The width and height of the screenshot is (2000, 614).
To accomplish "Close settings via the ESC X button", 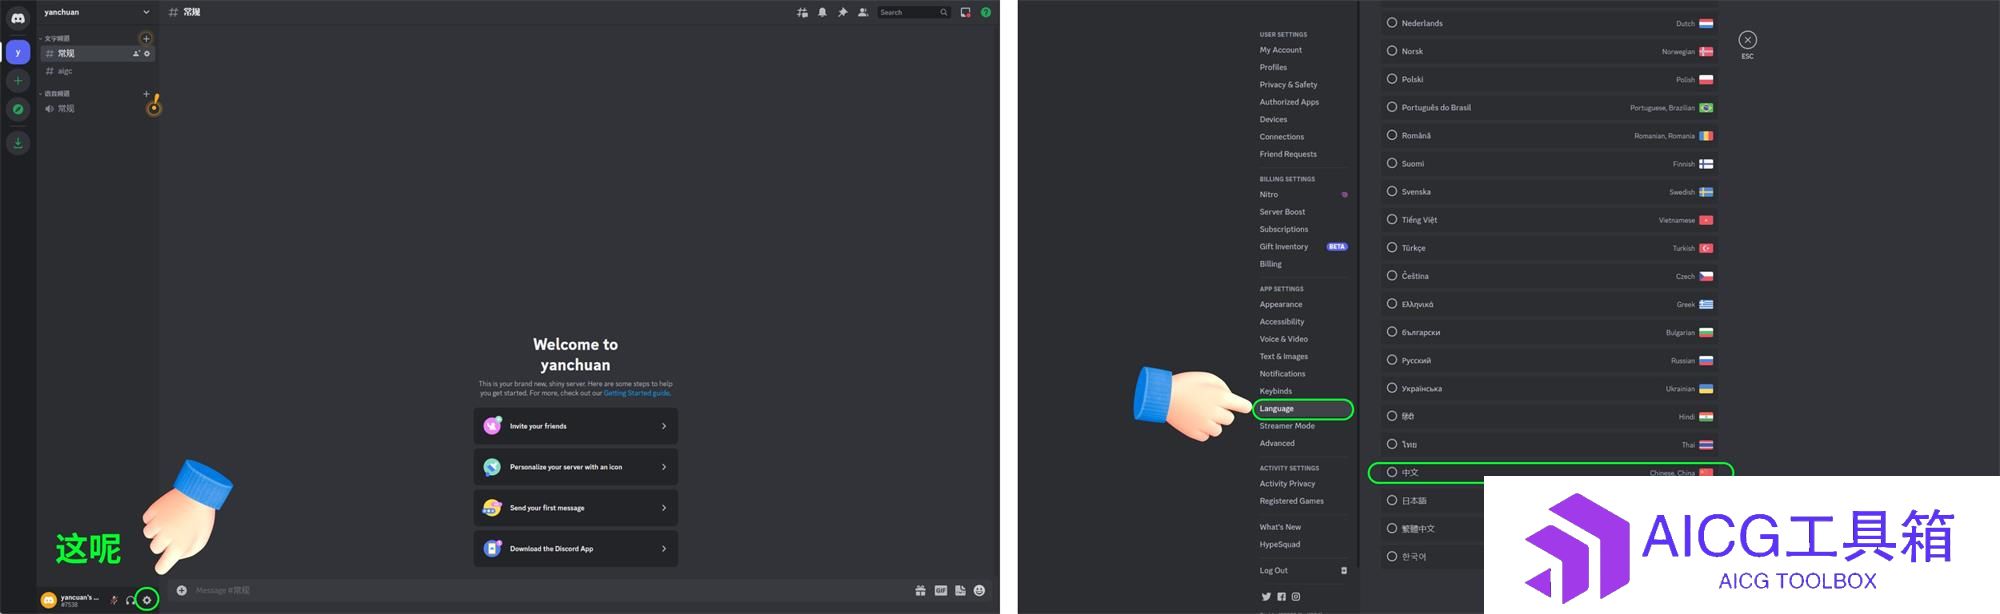I will (1747, 40).
